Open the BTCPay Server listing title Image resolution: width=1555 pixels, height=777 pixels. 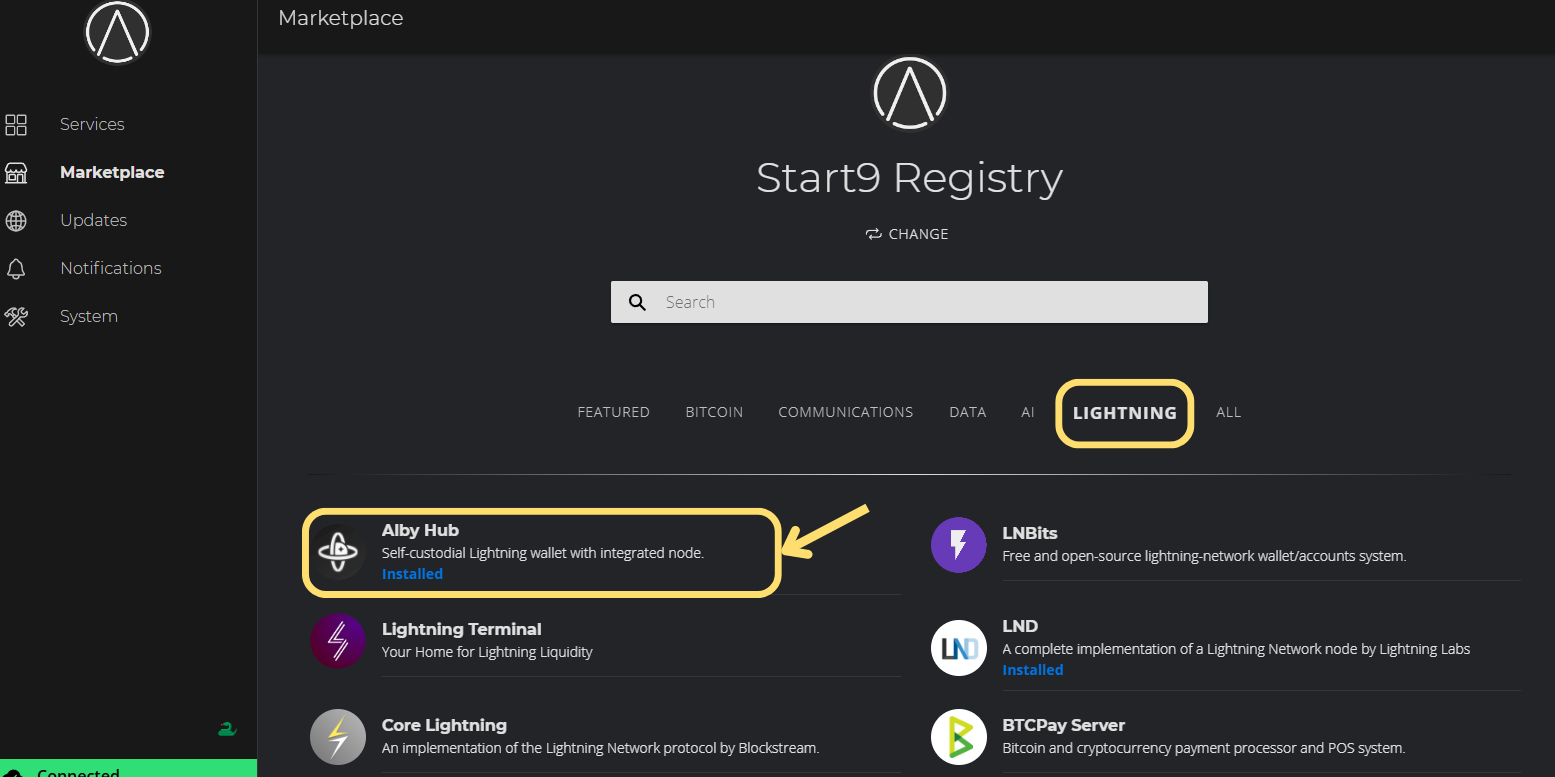click(x=1063, y=725)
